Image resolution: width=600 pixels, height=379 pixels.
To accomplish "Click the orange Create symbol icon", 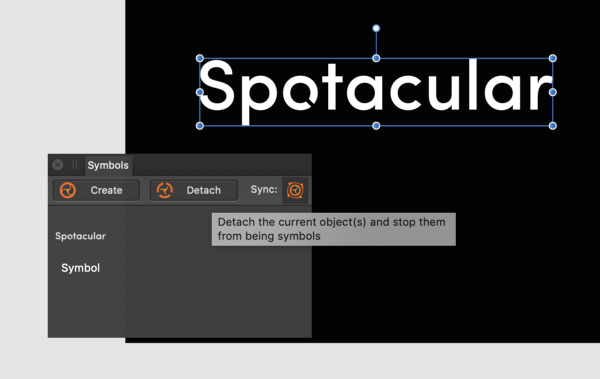I will coord(68,190).
